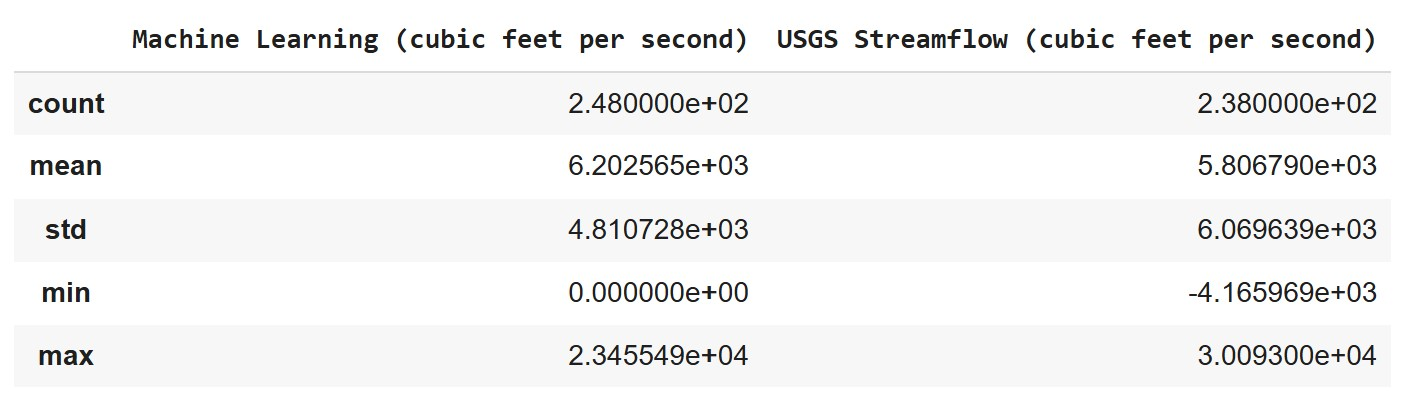Click the USGS max value 3.009300e+04

(x=1287, y=356)
